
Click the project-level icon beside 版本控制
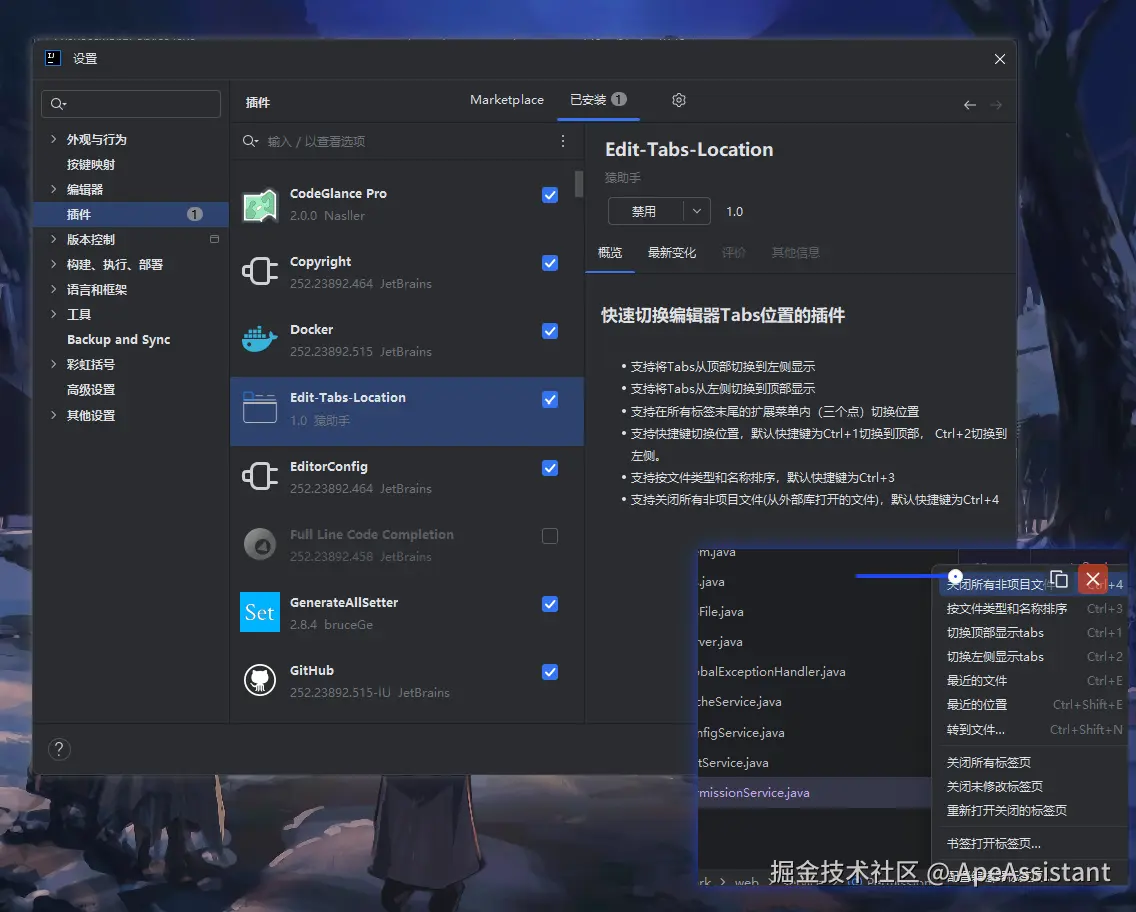(x=214, y=239)
